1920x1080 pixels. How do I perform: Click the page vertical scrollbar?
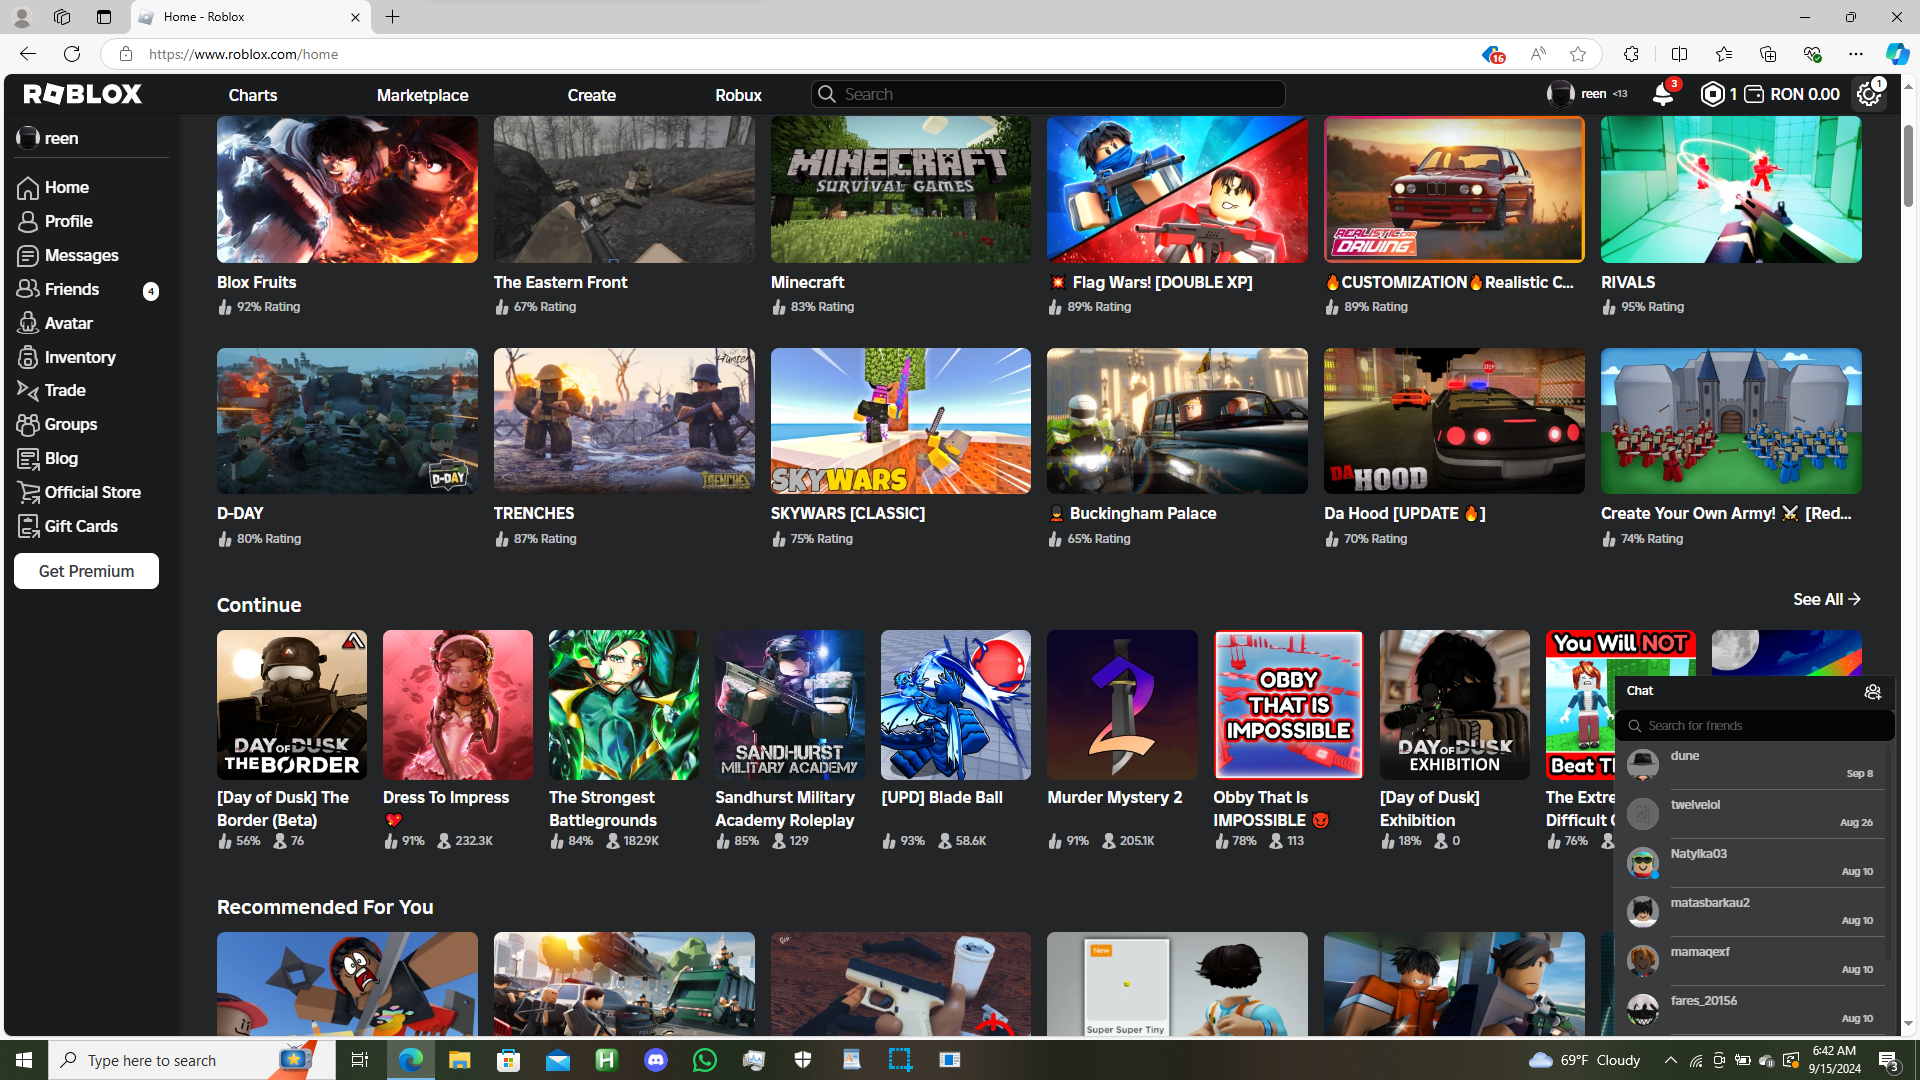click(1908, 165)
